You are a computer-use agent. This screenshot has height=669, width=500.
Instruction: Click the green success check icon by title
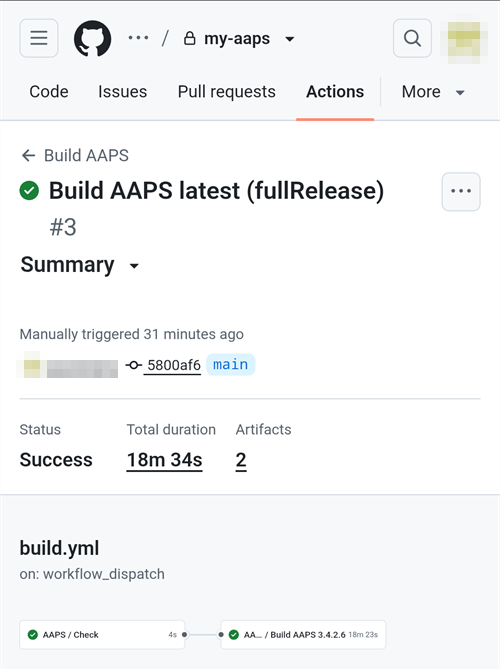(29, 190)
